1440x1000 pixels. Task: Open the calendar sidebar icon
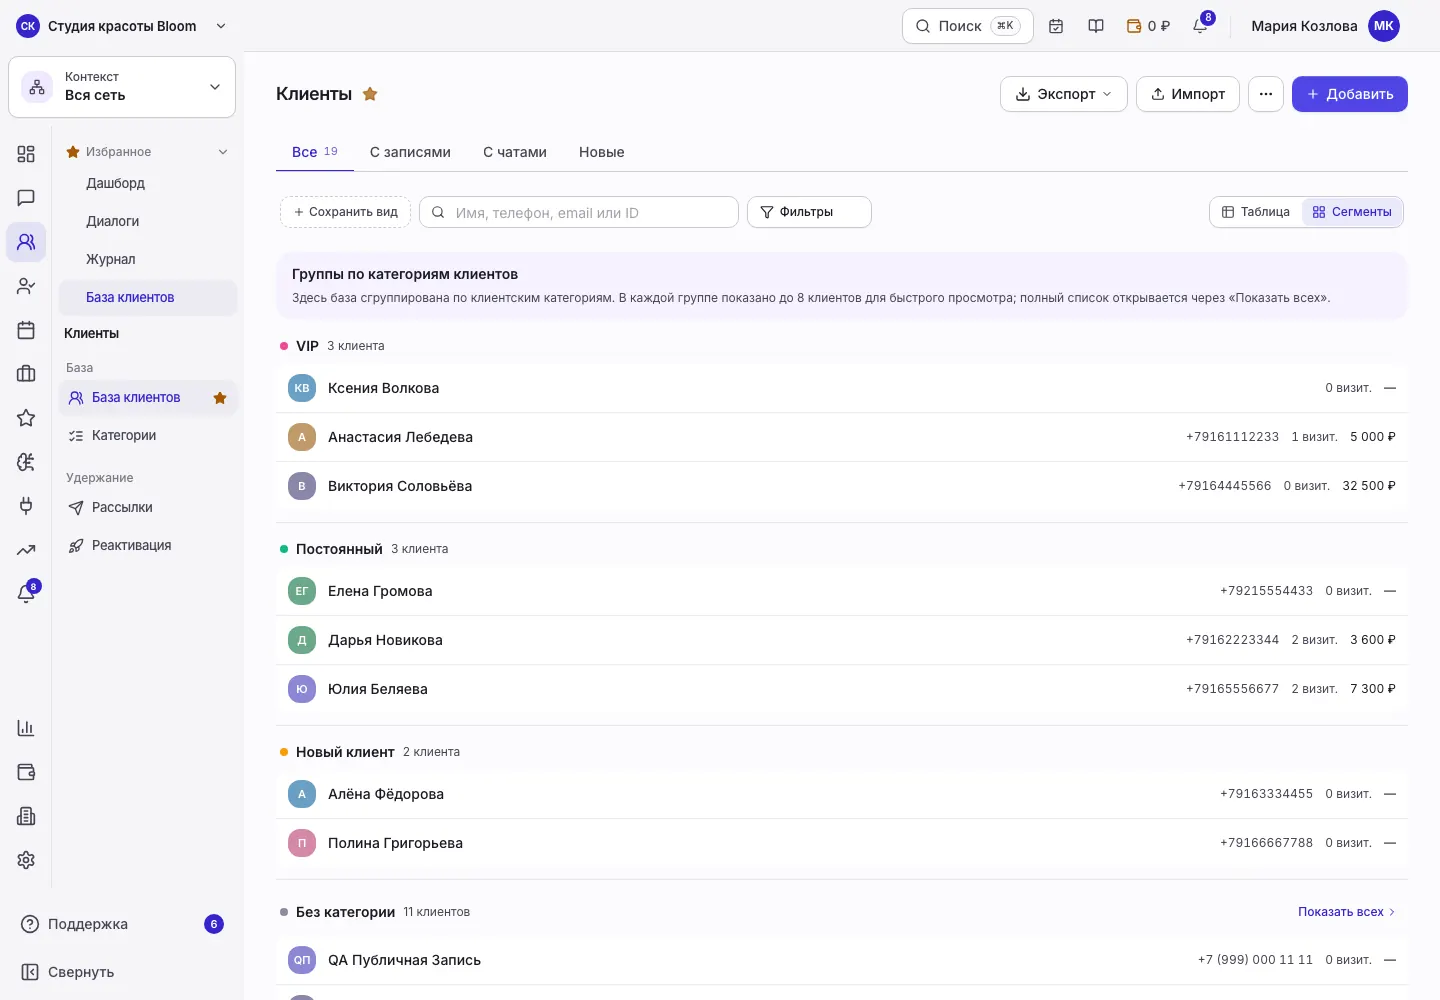coord(26,330)
